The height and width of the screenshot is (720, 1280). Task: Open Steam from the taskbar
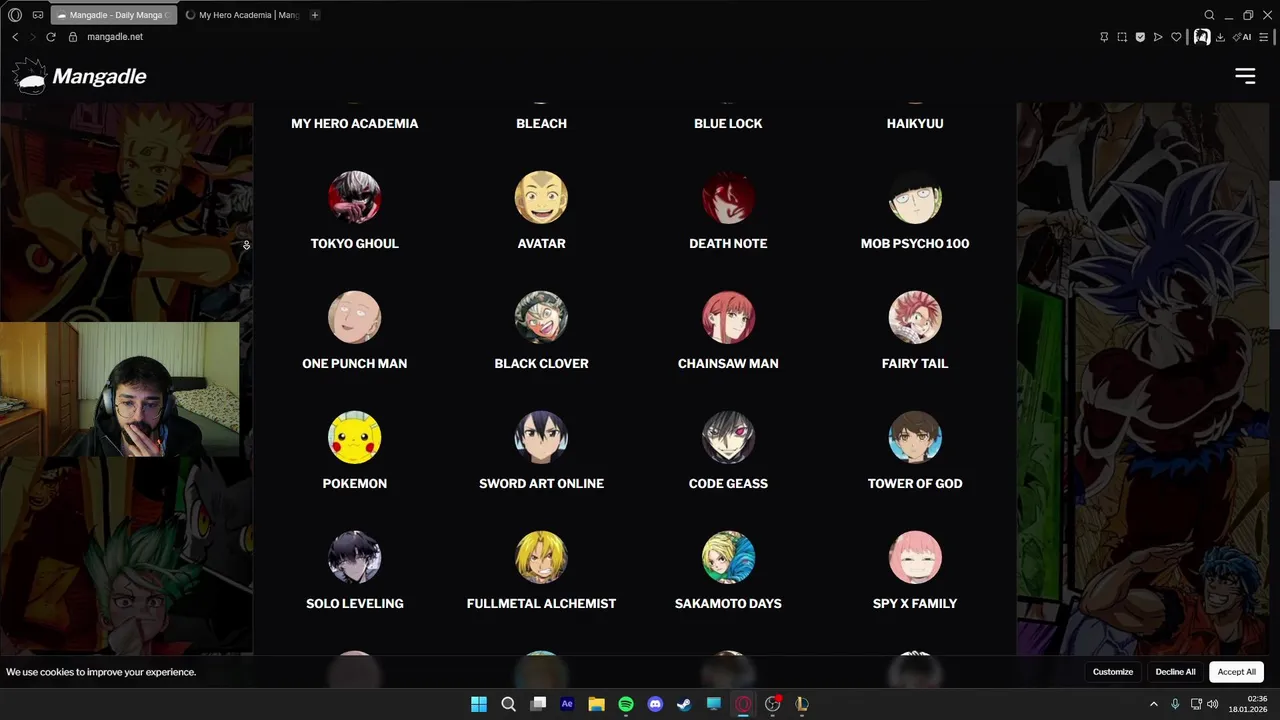(684, 704)
